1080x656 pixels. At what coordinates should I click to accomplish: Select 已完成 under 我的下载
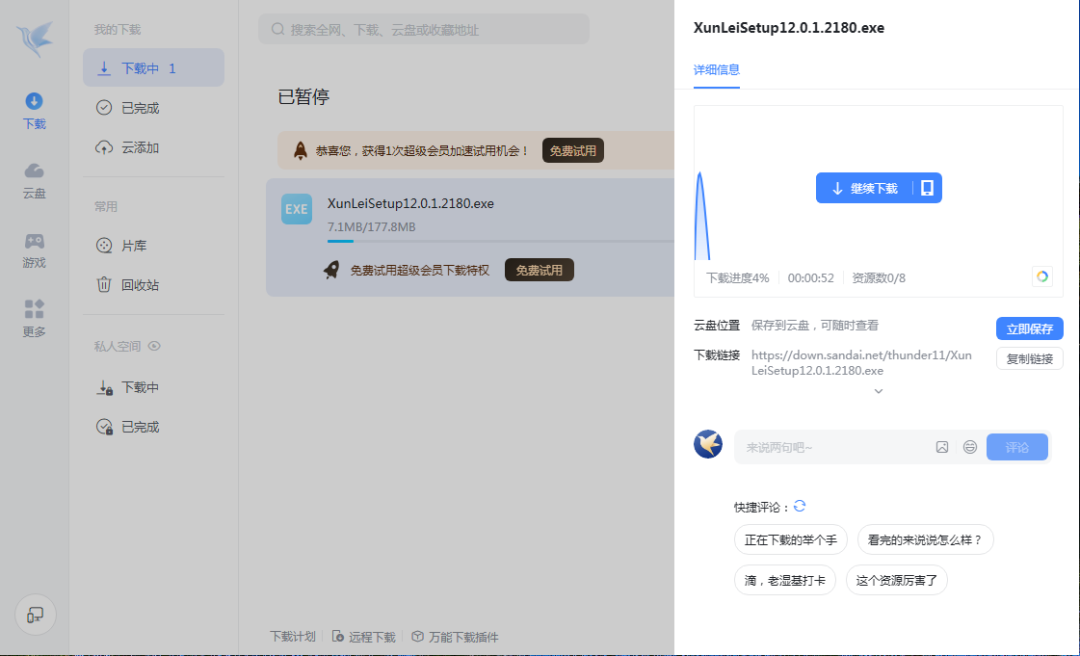point(154,107)
